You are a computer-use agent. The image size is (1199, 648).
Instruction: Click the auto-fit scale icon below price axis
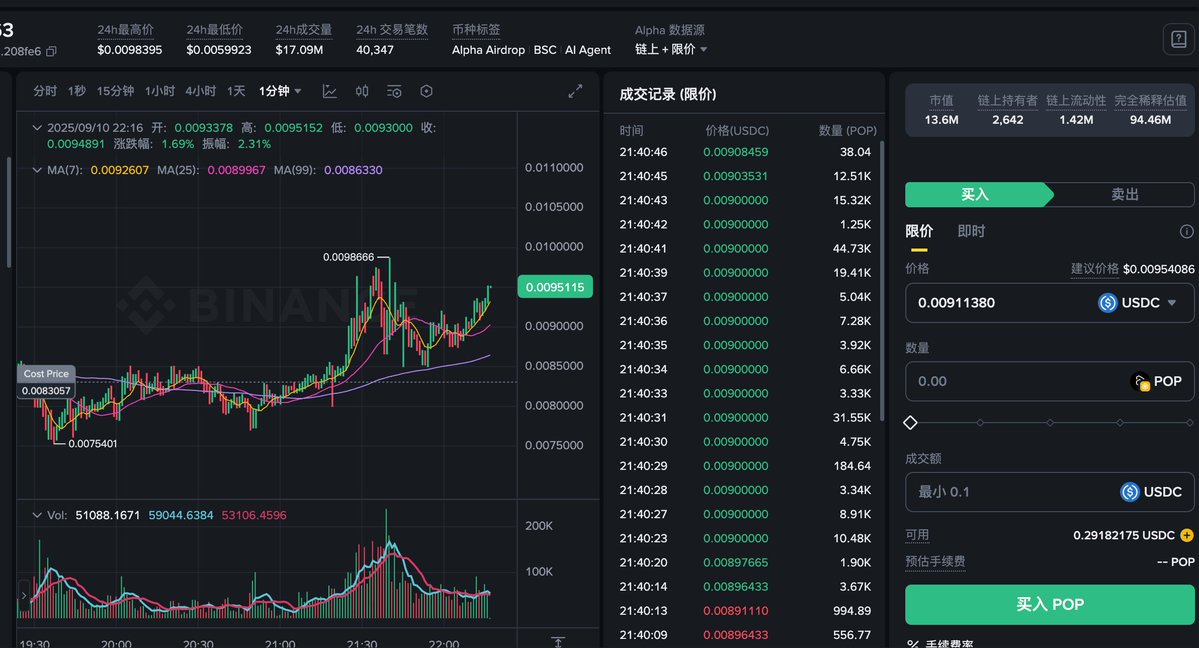tap(558, 642)
